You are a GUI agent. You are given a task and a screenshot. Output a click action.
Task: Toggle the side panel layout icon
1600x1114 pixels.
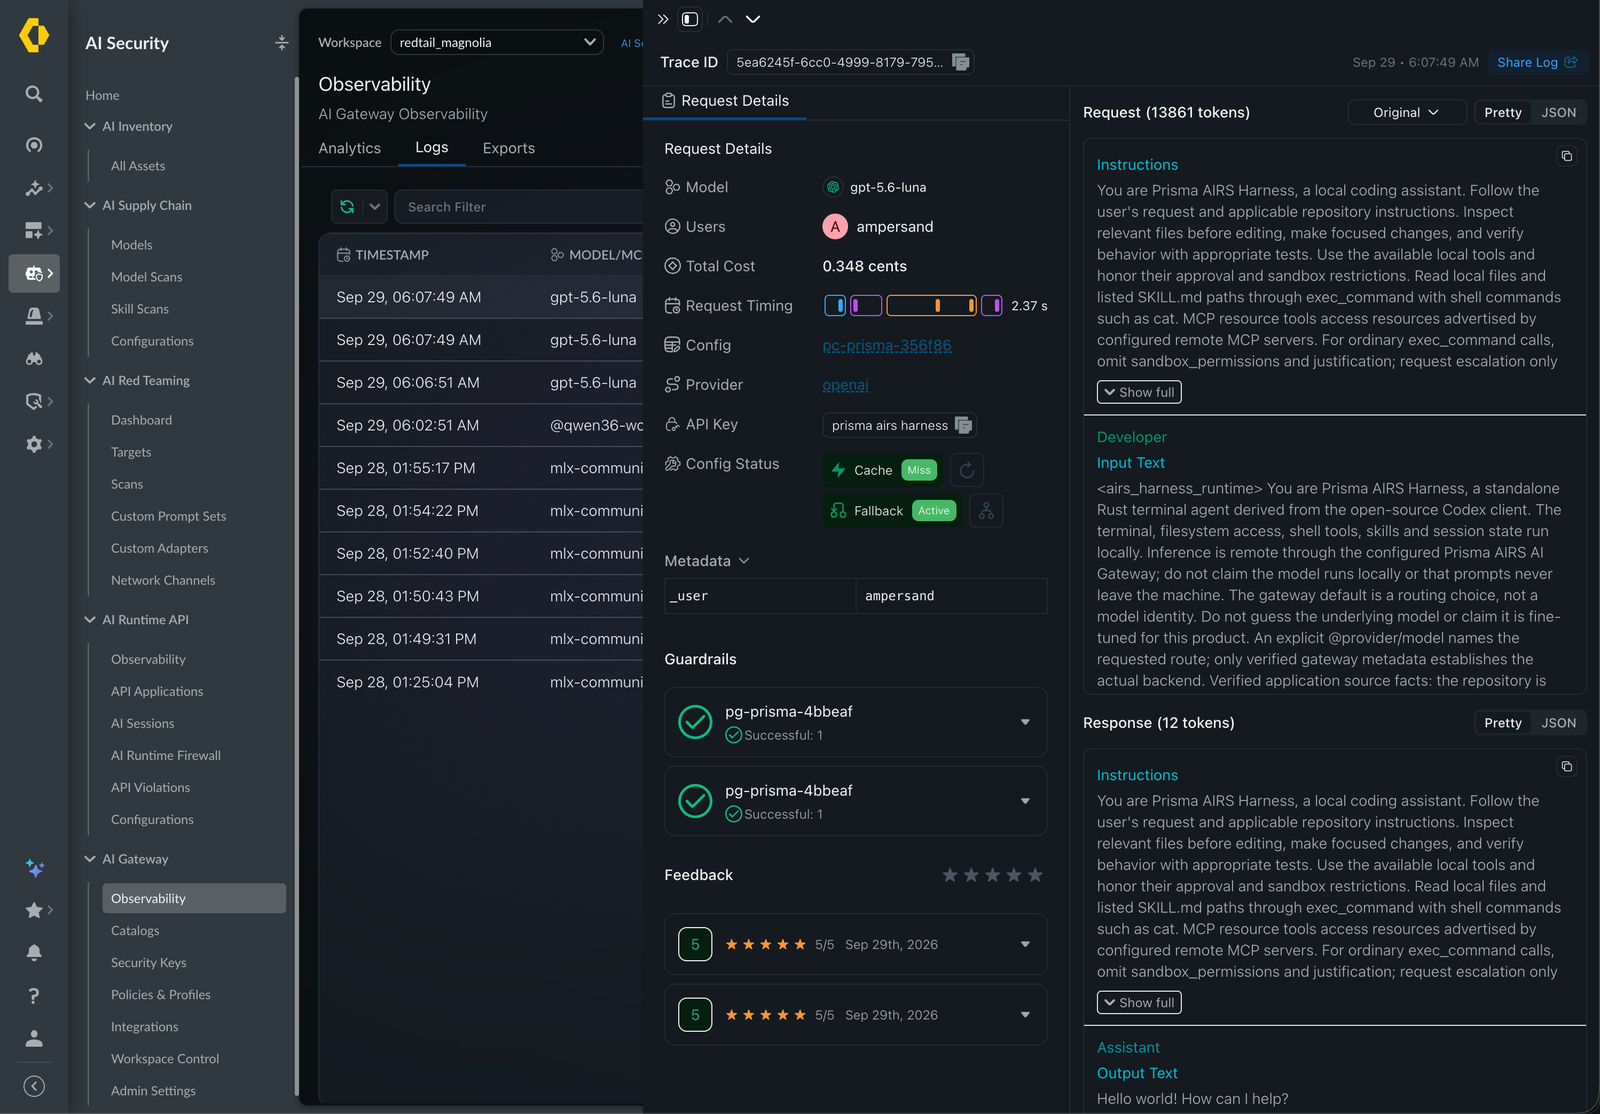tap(690, 19)
